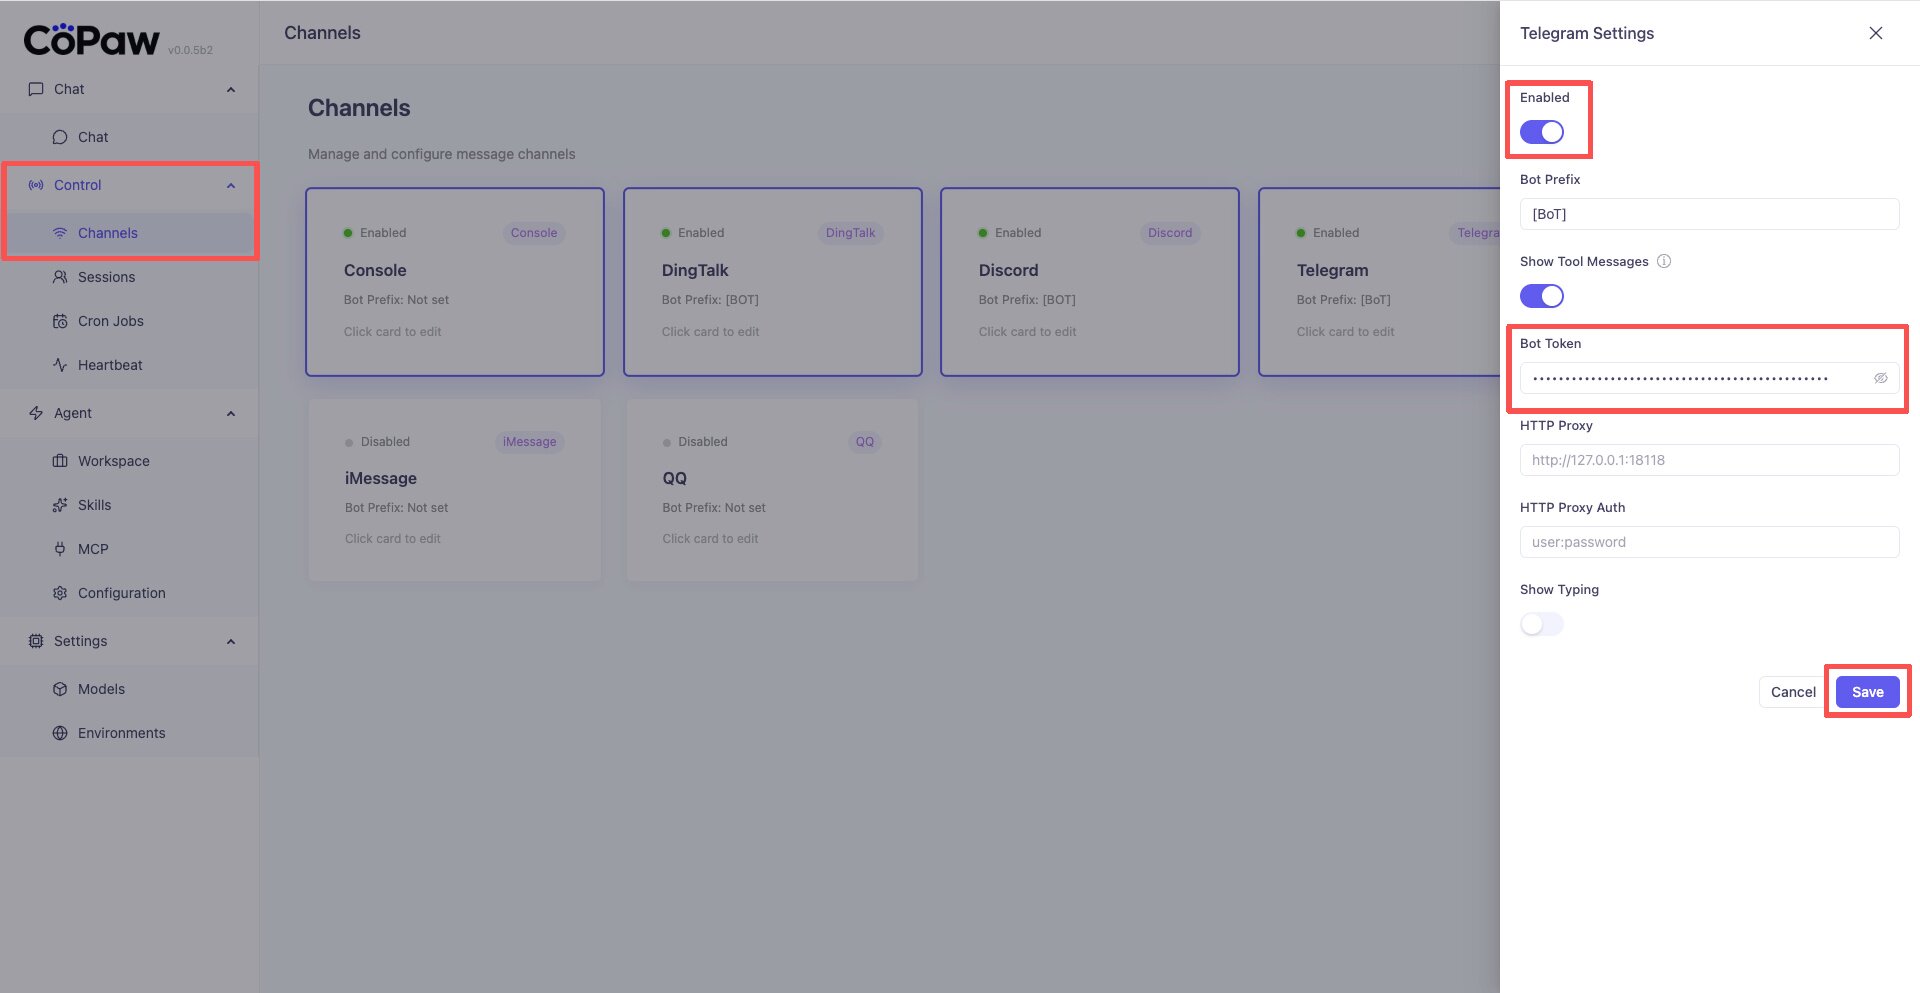This screenshot has height=993, width=1920.
Task: Click the Sessions people icon
Action: 60,277
